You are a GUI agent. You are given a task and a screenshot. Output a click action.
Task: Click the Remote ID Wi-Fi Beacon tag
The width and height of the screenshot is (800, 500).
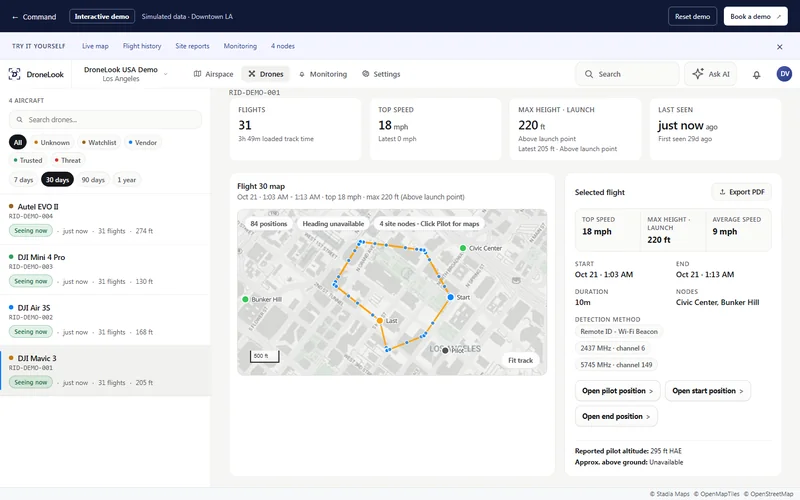pyautogui.click(x=619, y=332)
